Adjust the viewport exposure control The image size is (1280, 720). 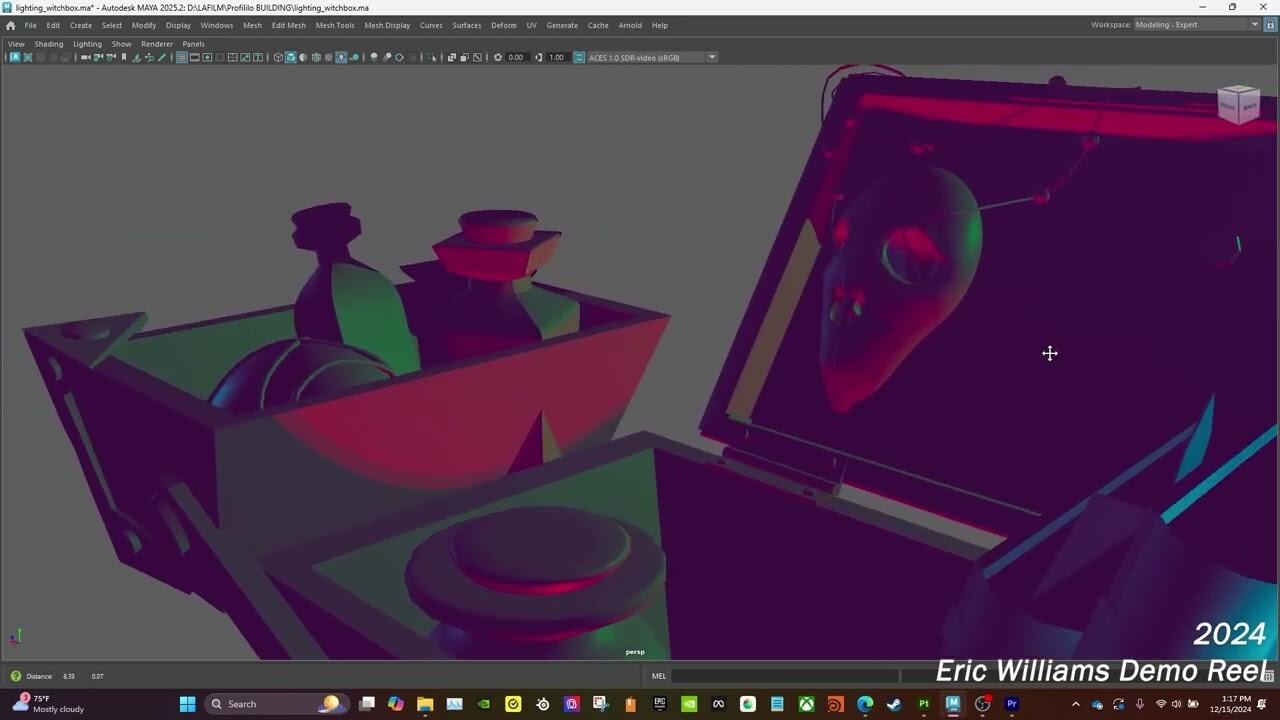(516, 57)
